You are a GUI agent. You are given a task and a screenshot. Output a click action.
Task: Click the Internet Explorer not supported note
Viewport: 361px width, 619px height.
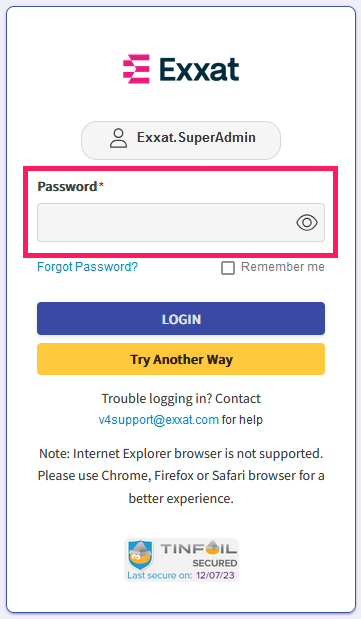coord(181,476)
